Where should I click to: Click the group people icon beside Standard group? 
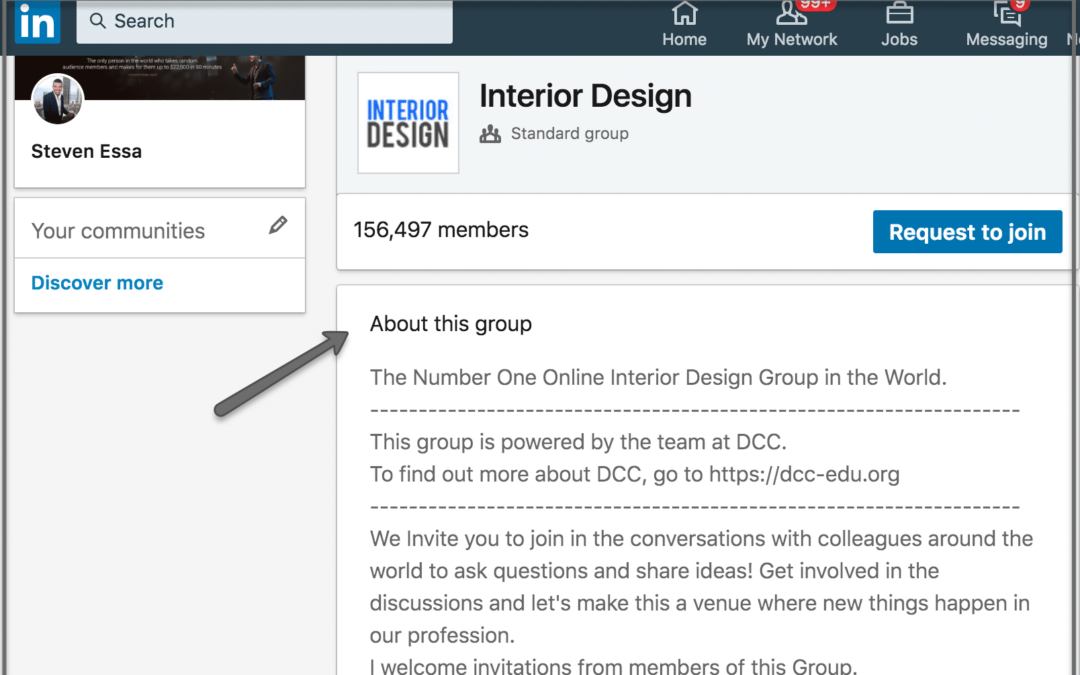click(x=490, y=134)
